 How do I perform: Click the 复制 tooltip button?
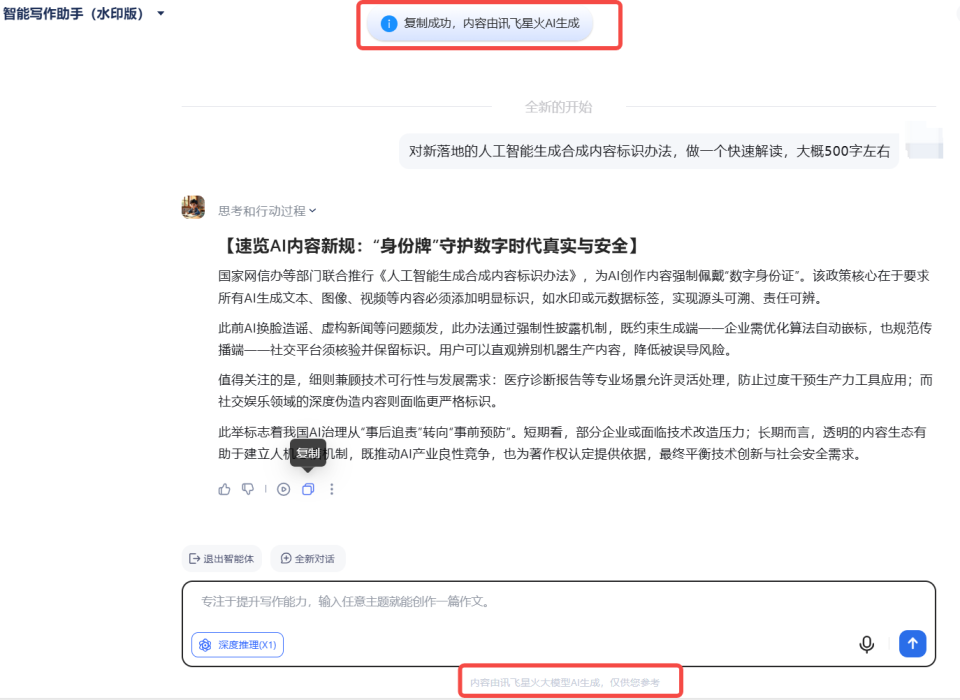[x=309, y=453]
